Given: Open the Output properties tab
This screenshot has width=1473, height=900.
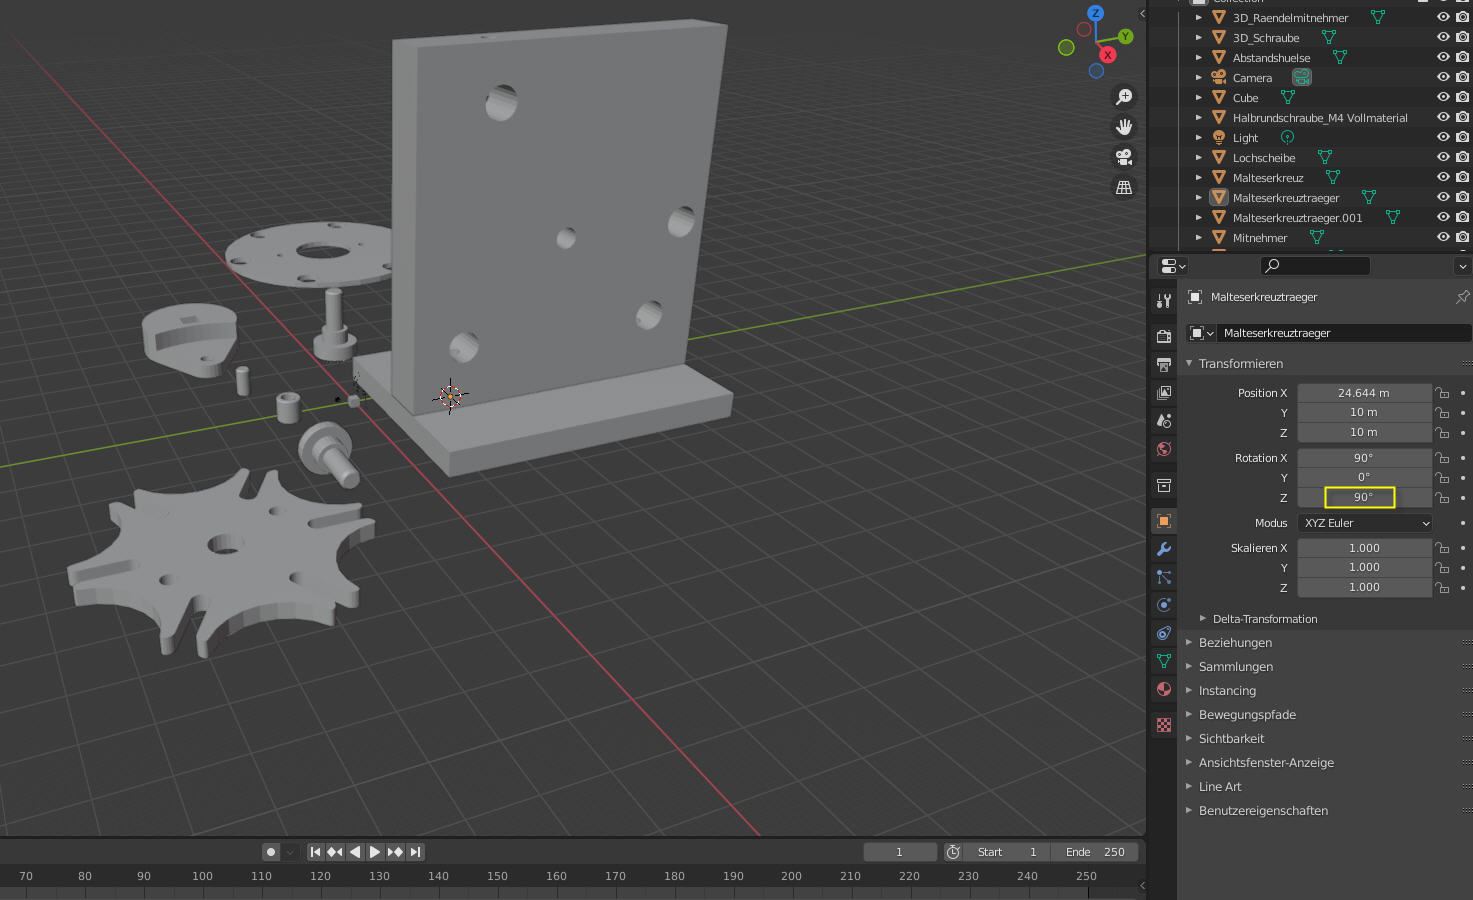Looking at the screenshot, I should 1163,364.
